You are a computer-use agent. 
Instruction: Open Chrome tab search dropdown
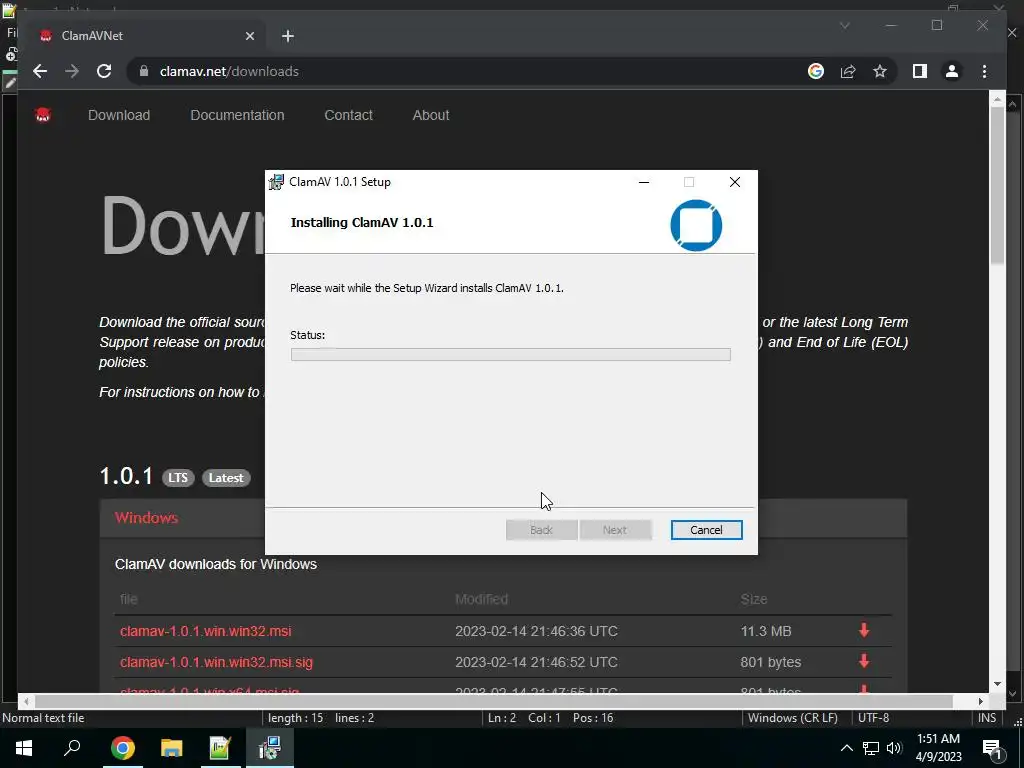coord(844,25)
